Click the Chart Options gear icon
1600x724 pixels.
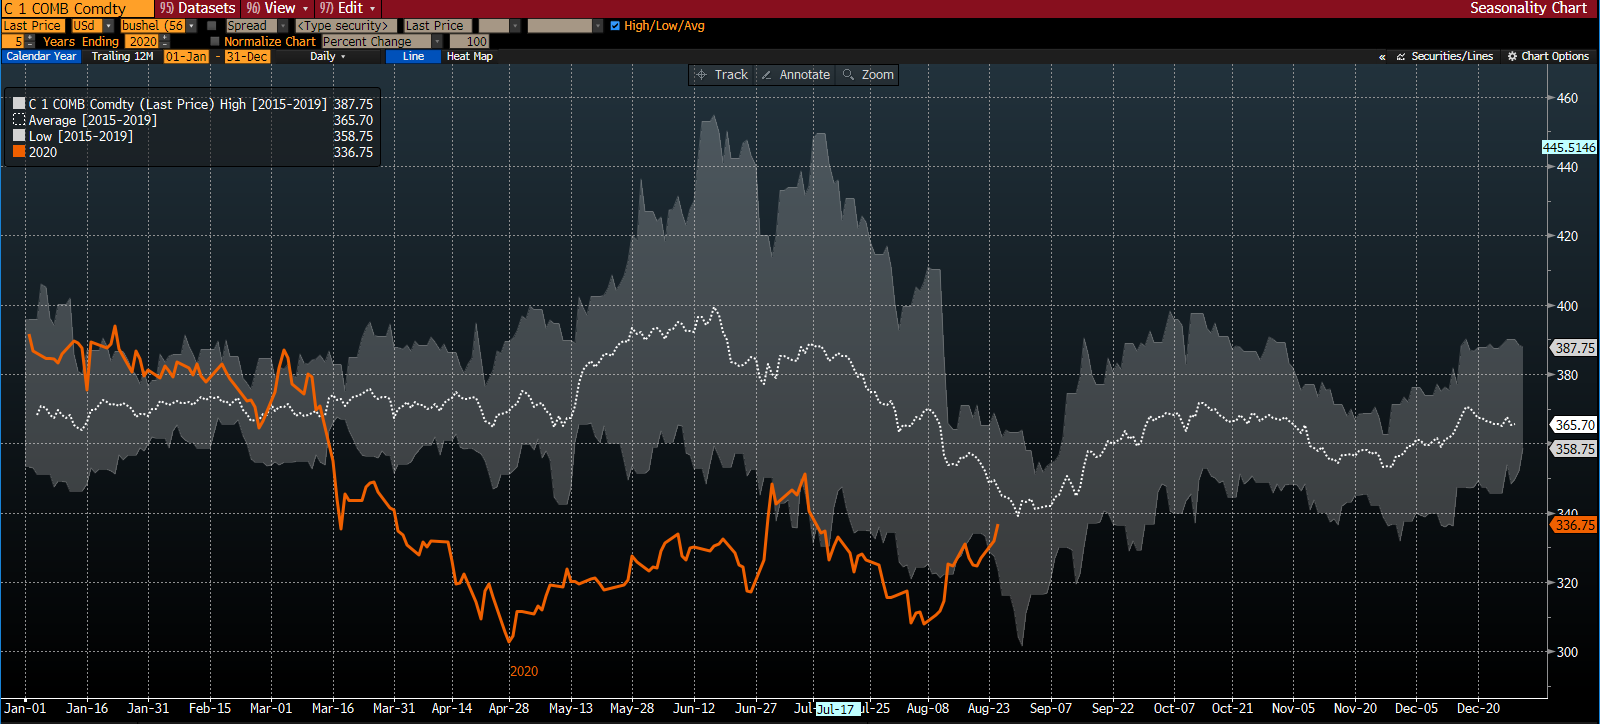1512,57
